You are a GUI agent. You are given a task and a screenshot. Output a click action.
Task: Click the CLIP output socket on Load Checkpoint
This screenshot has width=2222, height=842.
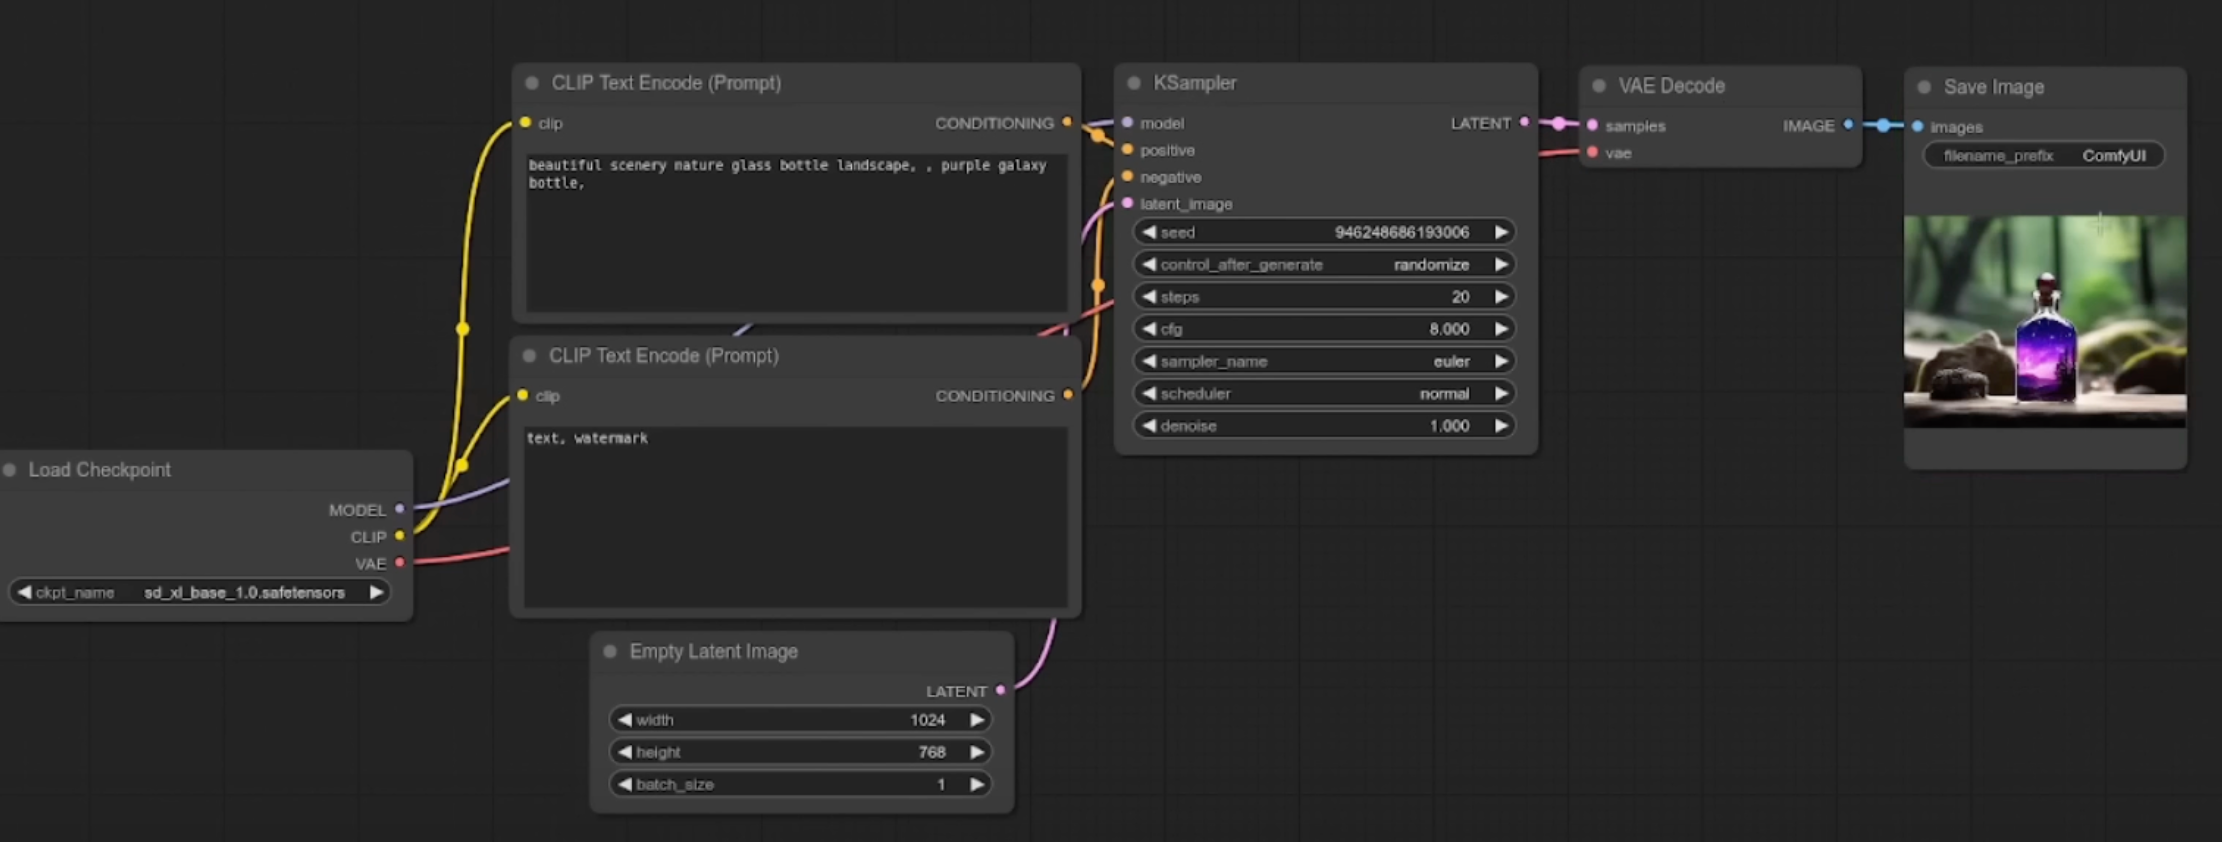(x=400, y=536)
